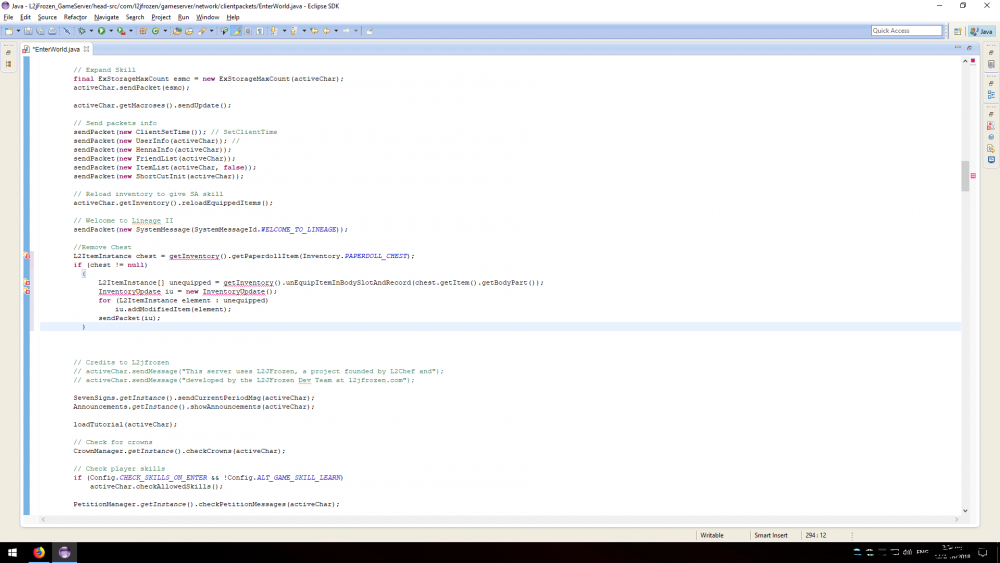
Task: Click the Open Perspective icon
Action: tap(958, 31)
